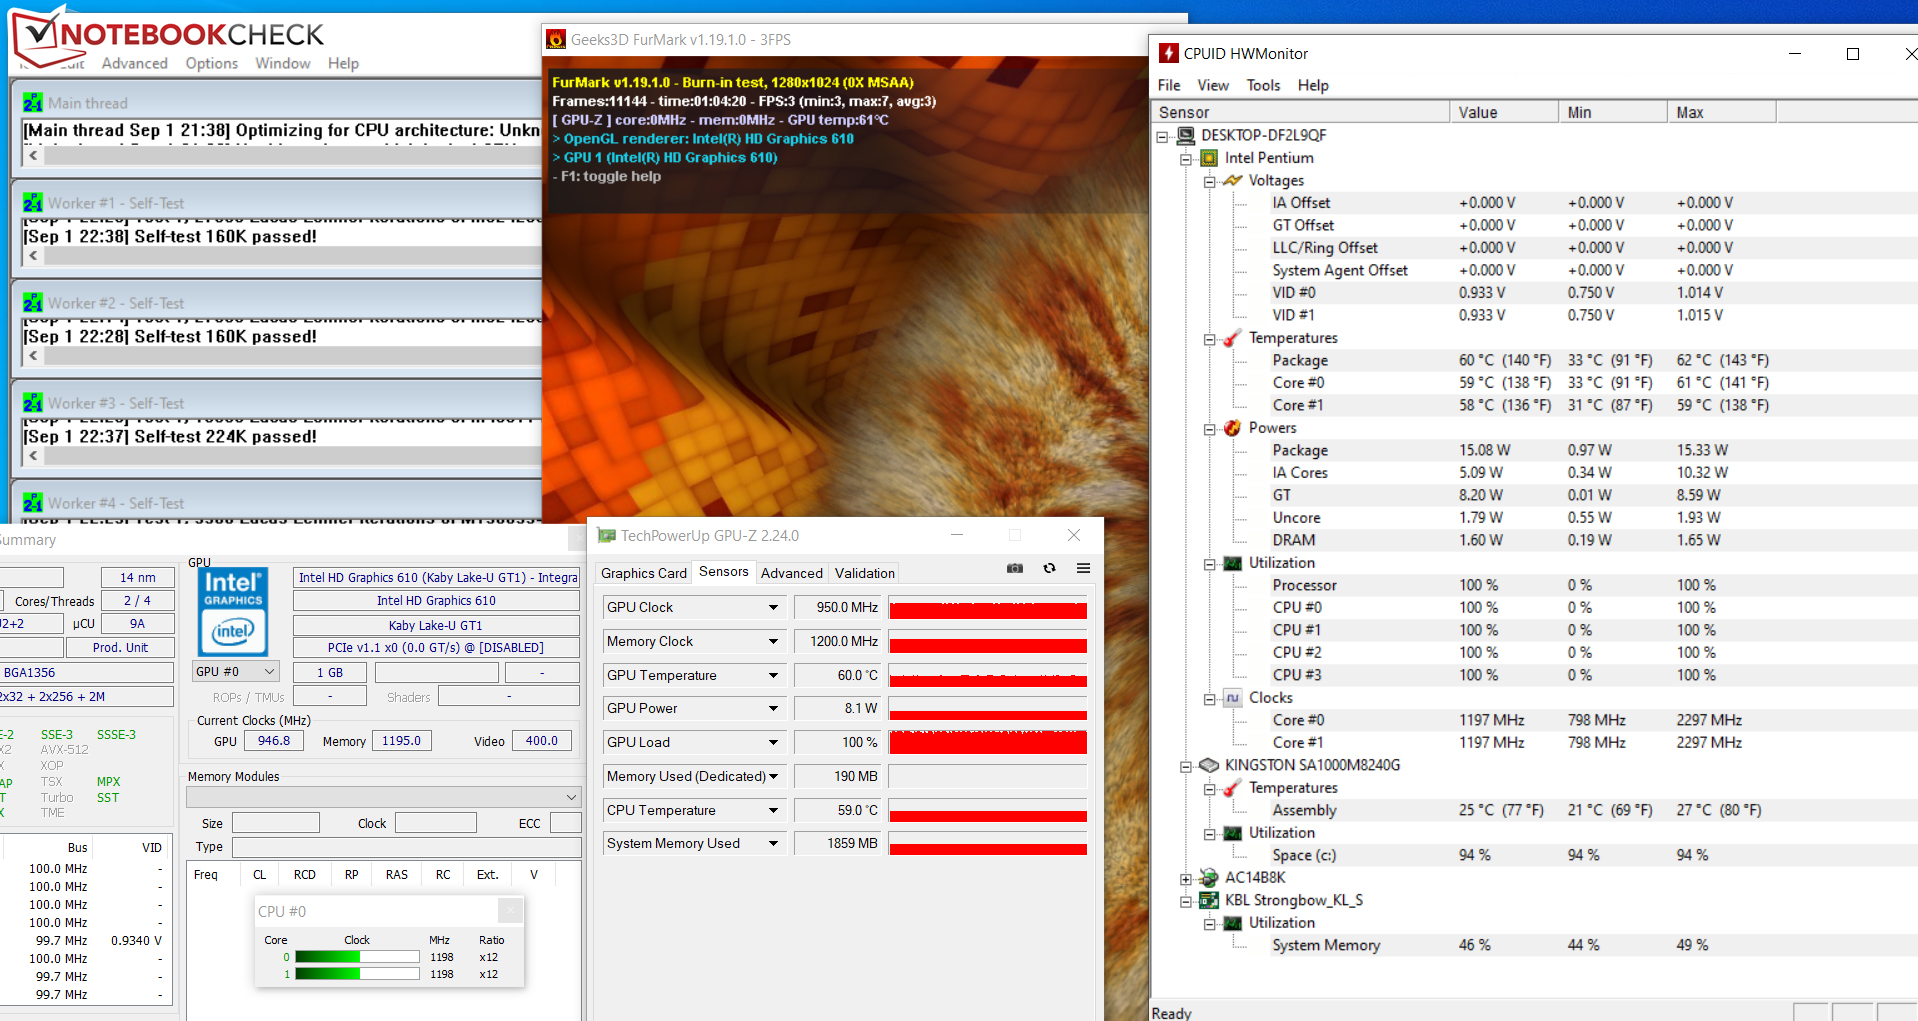Click the Main thread window icon
This screenshot has width=1918, height=1021.
[x=33, y=102]
